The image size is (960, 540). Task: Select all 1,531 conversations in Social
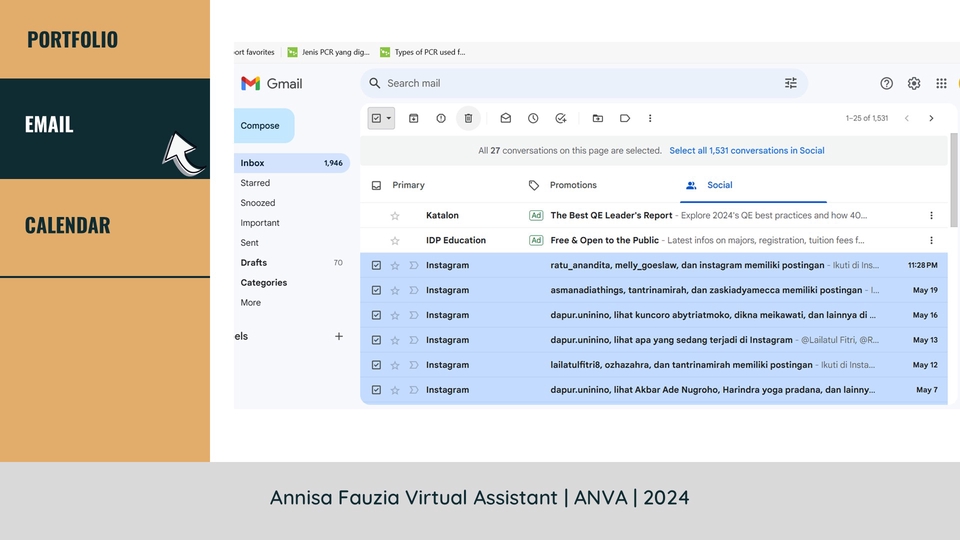pyautogui.click(x=746, y=151)
